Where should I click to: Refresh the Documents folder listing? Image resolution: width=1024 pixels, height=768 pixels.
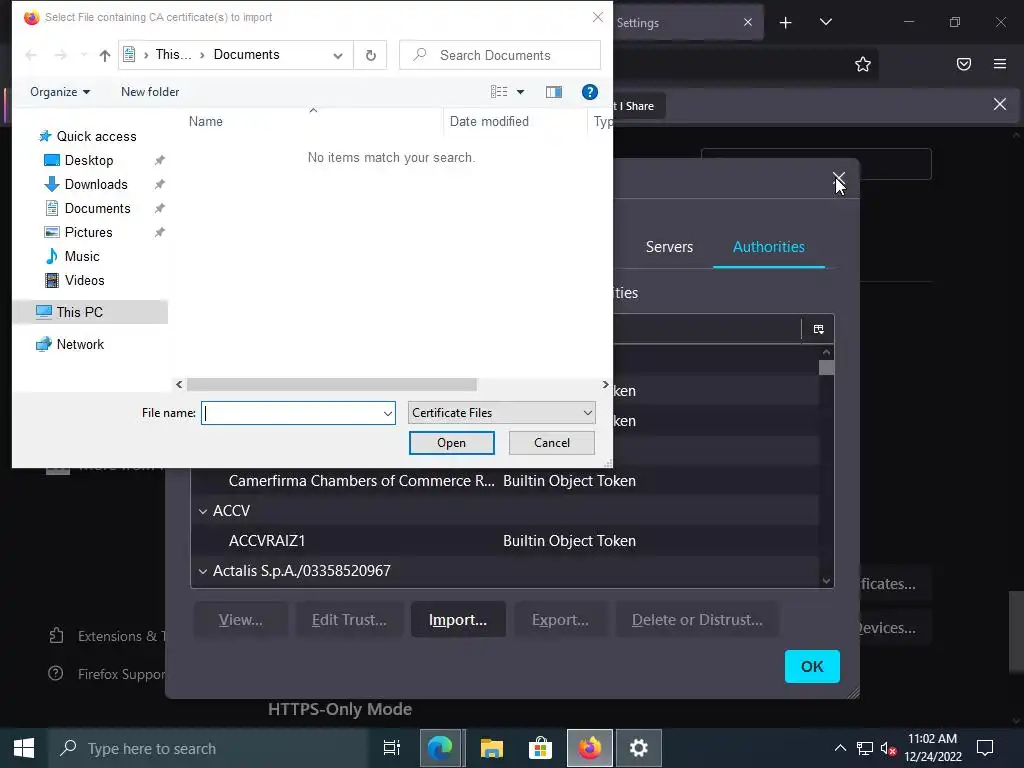pos(370,56)
